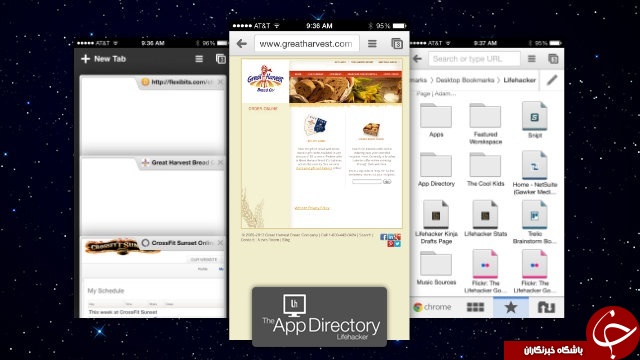Click the bread basket image

[x=371, y=130]
